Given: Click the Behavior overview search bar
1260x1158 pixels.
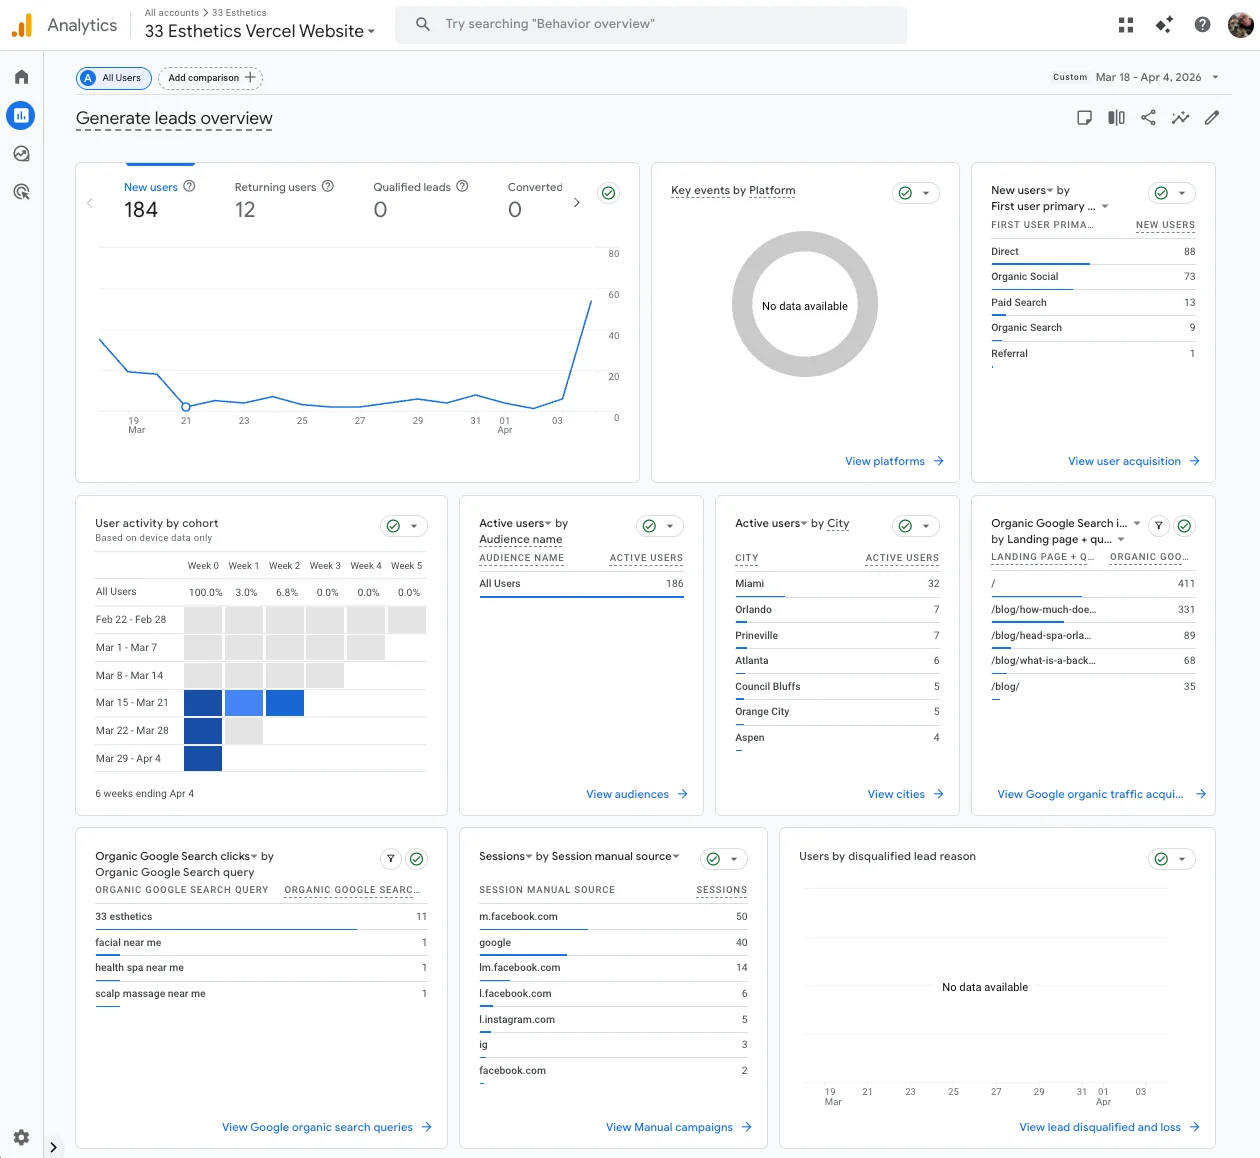Looking at the screenshot, I should [x=650, y=23].
